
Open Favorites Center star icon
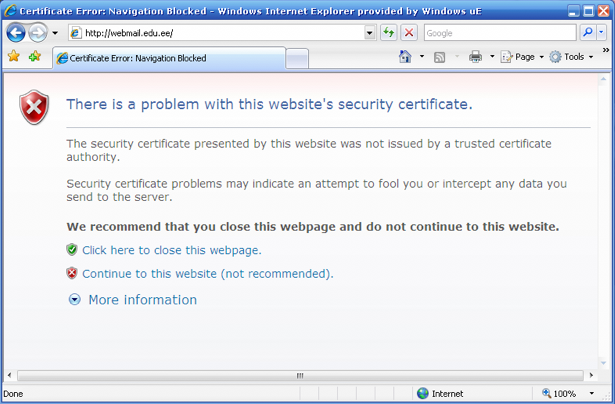[x=14, y=56]
